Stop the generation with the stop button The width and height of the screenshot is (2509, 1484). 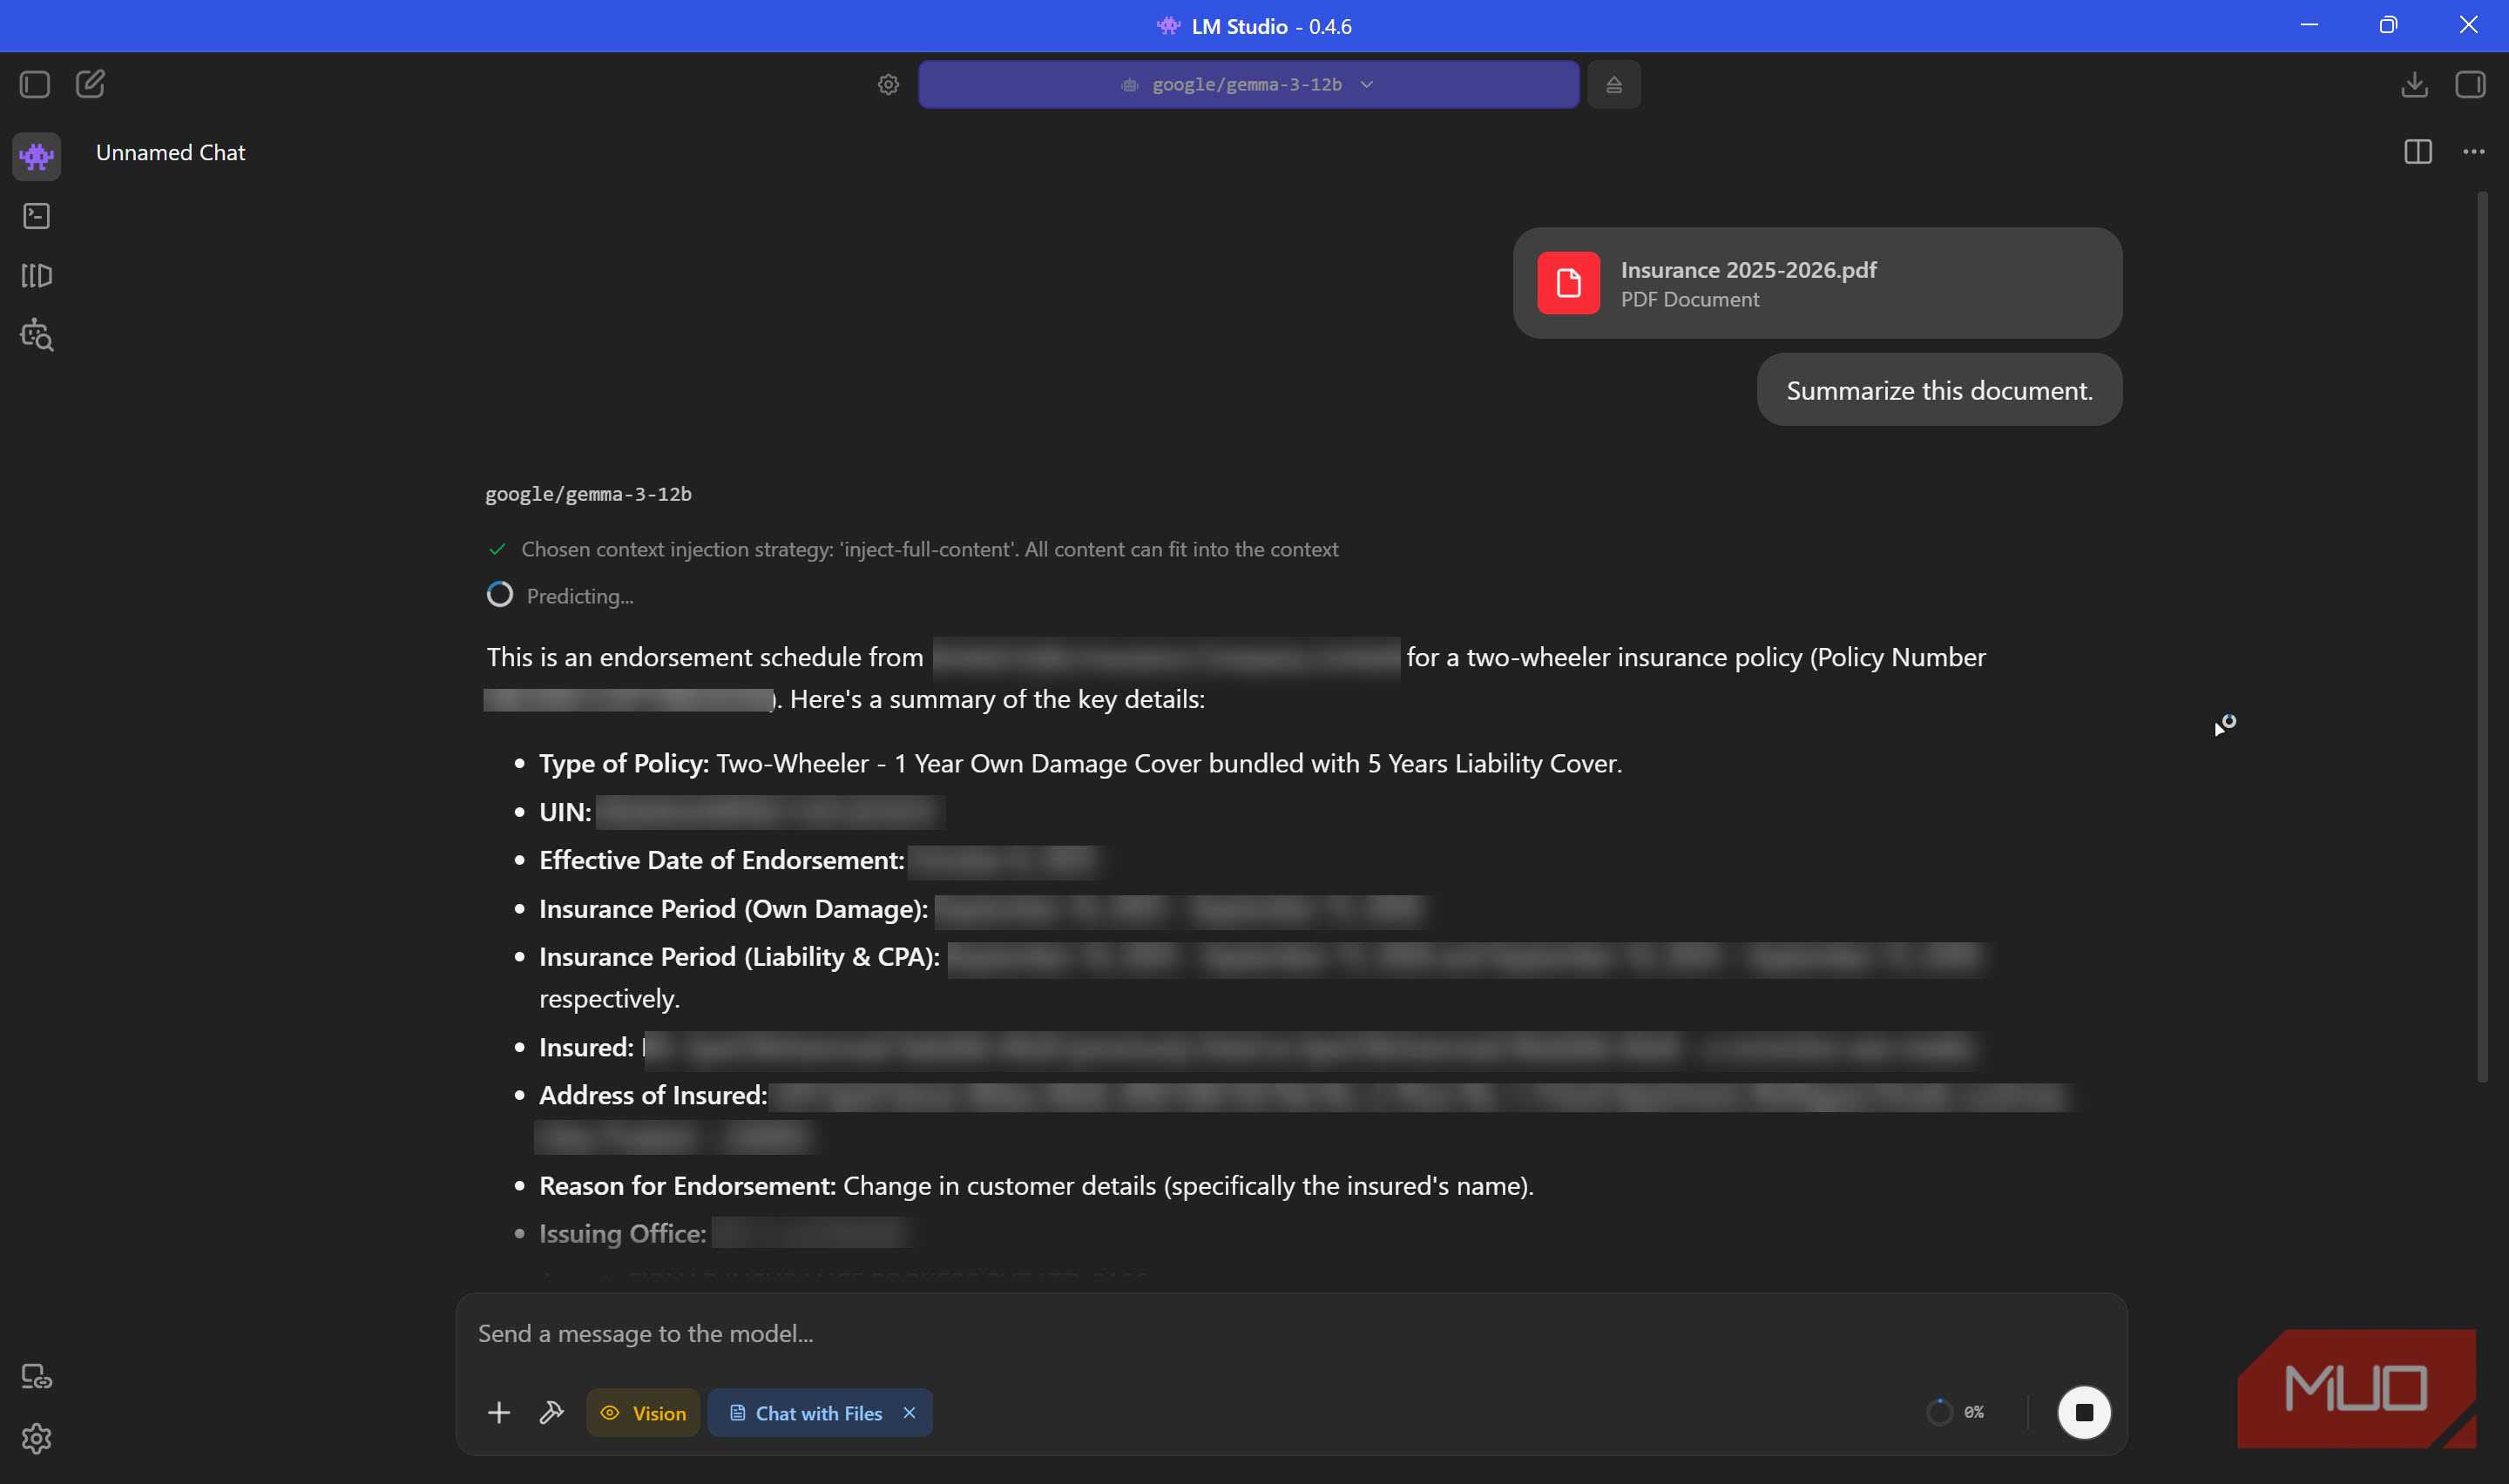pyautogui.click(x=2083, y=1412)
